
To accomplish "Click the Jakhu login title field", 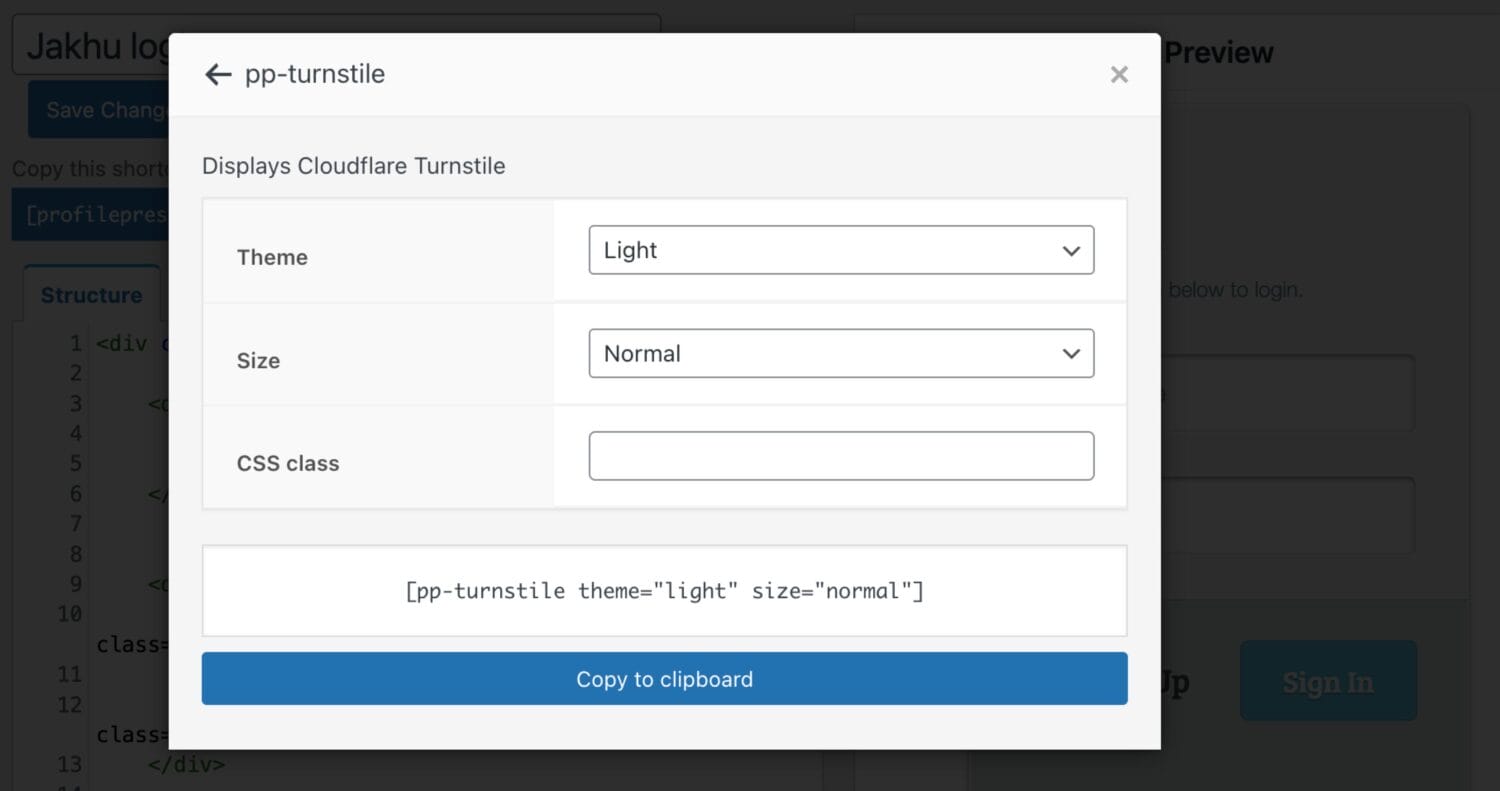I will 90,45.
